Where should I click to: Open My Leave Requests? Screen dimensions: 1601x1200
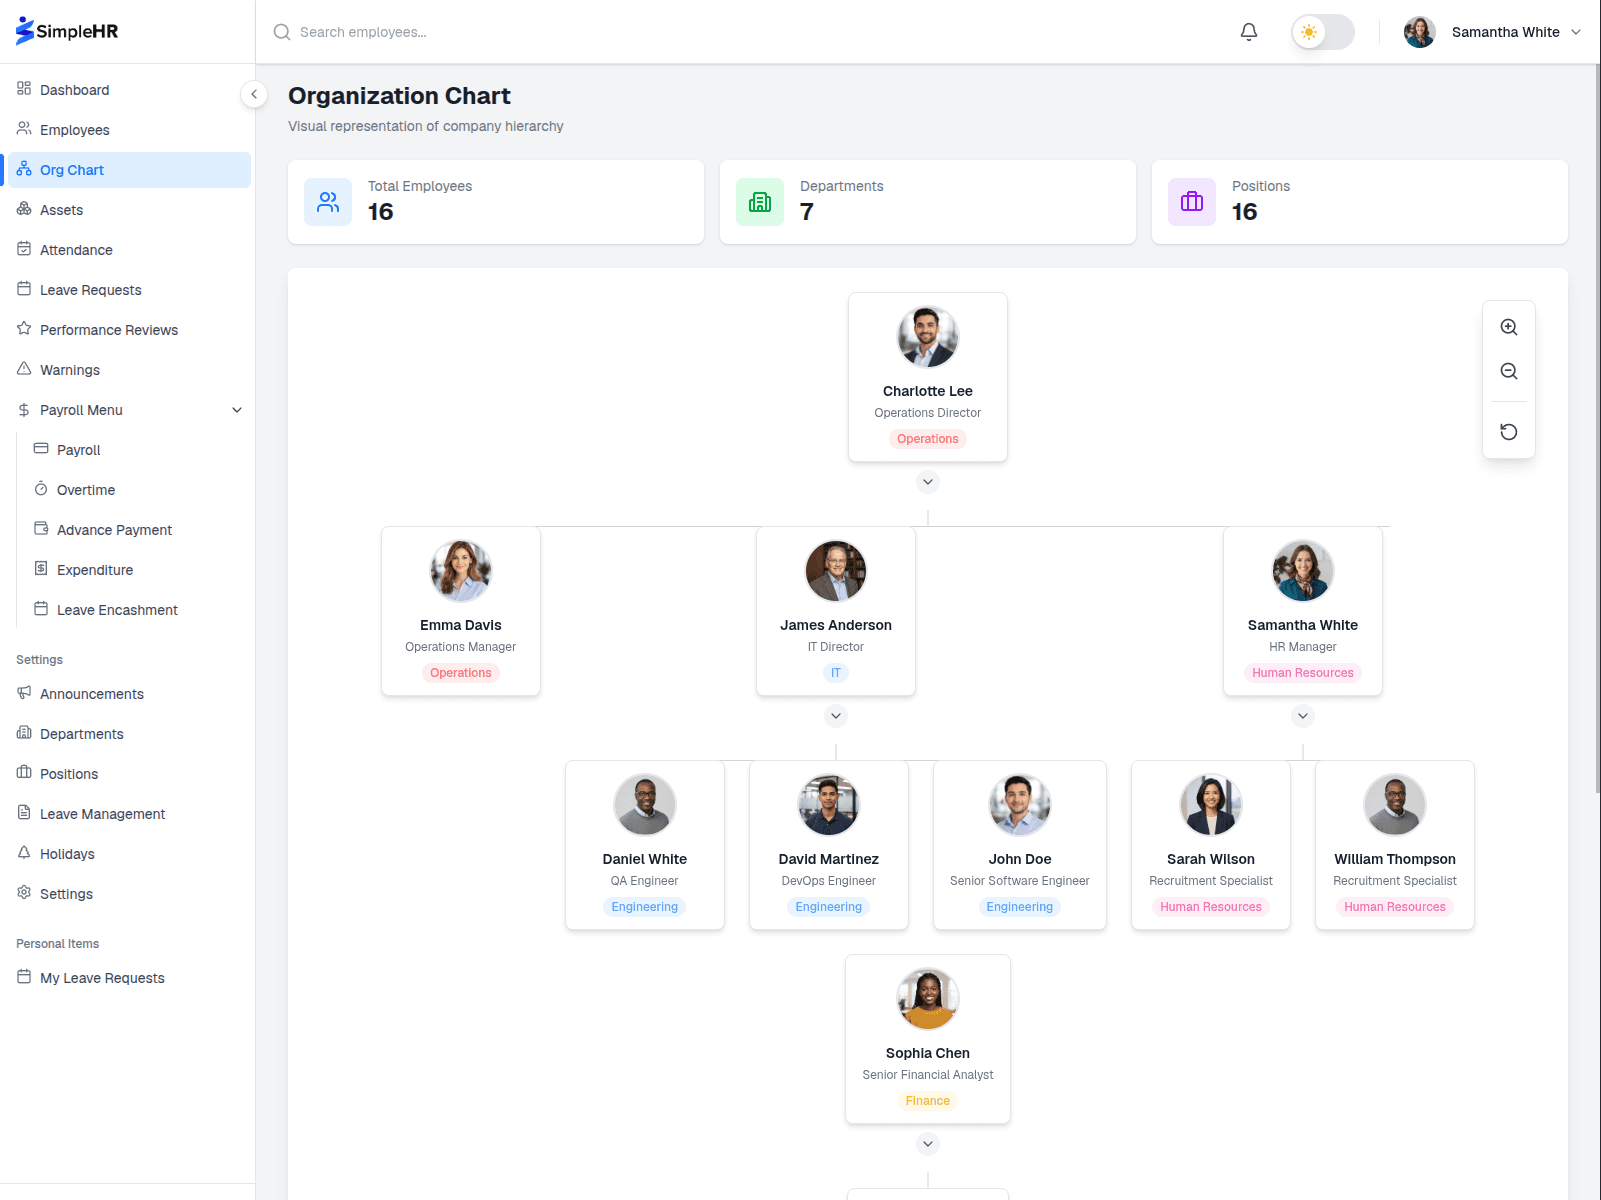pyautogui.click(x=101, y=977)
